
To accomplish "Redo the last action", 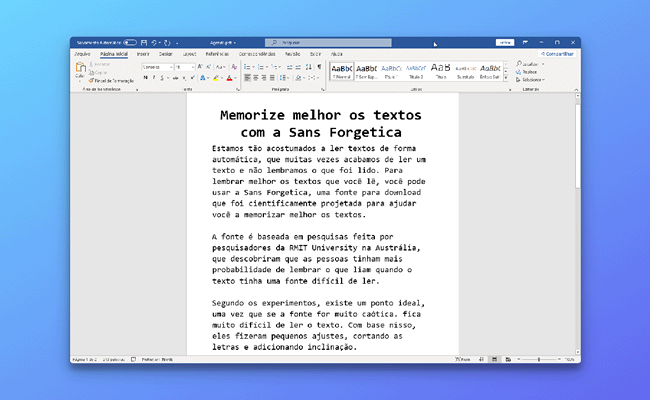I will tap(167, 43).
